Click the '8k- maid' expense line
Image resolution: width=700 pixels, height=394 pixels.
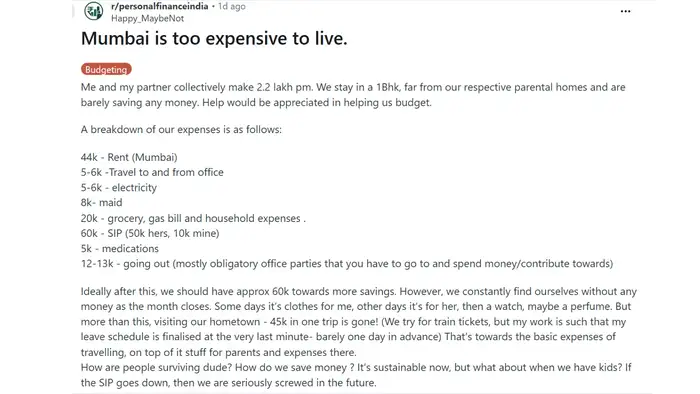coord(101,203)
